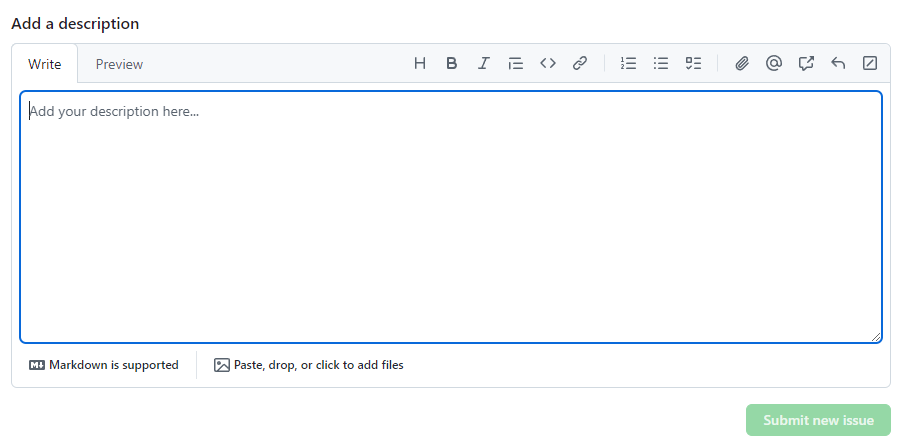897x446 pixels.
Task: Toggle bold formatting in the editor toolbar
Action: (452, 63)
